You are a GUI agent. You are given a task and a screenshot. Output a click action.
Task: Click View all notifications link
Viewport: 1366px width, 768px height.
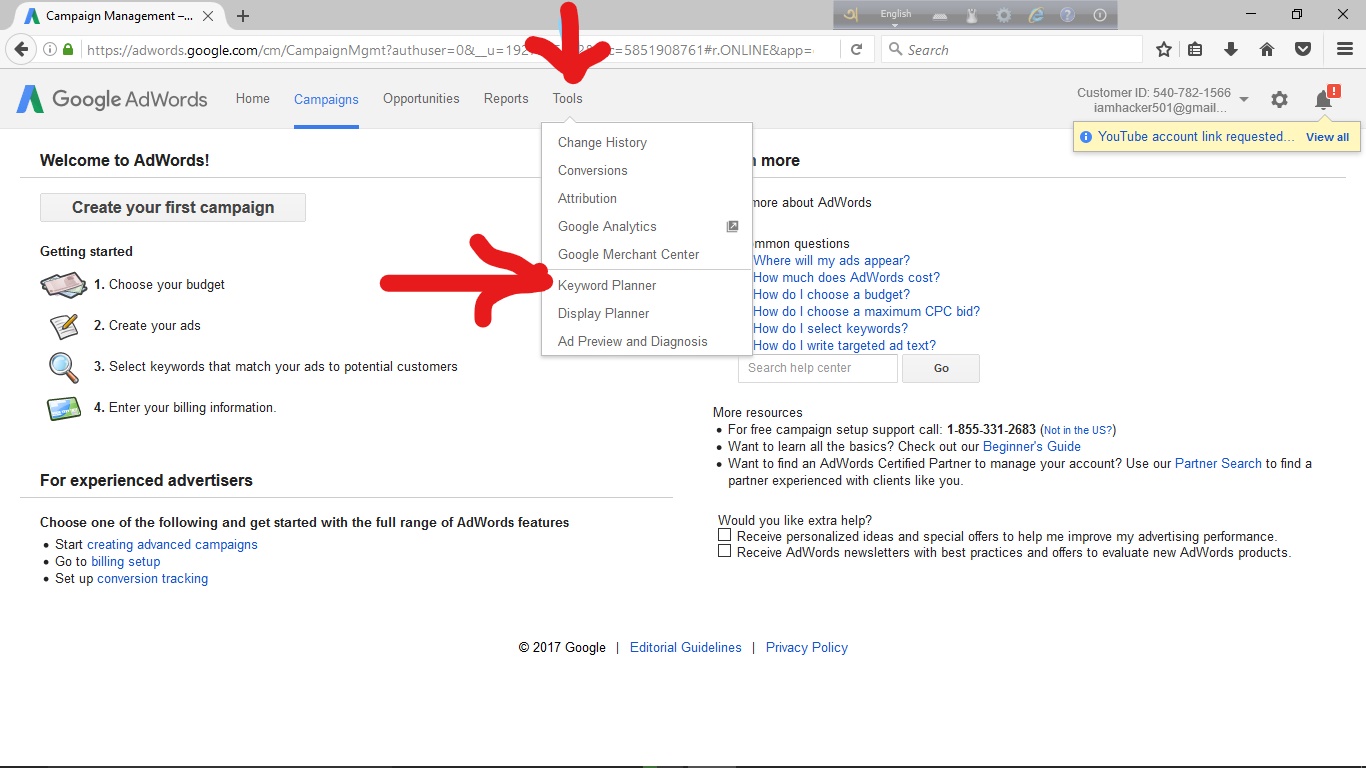point(1327,137)
